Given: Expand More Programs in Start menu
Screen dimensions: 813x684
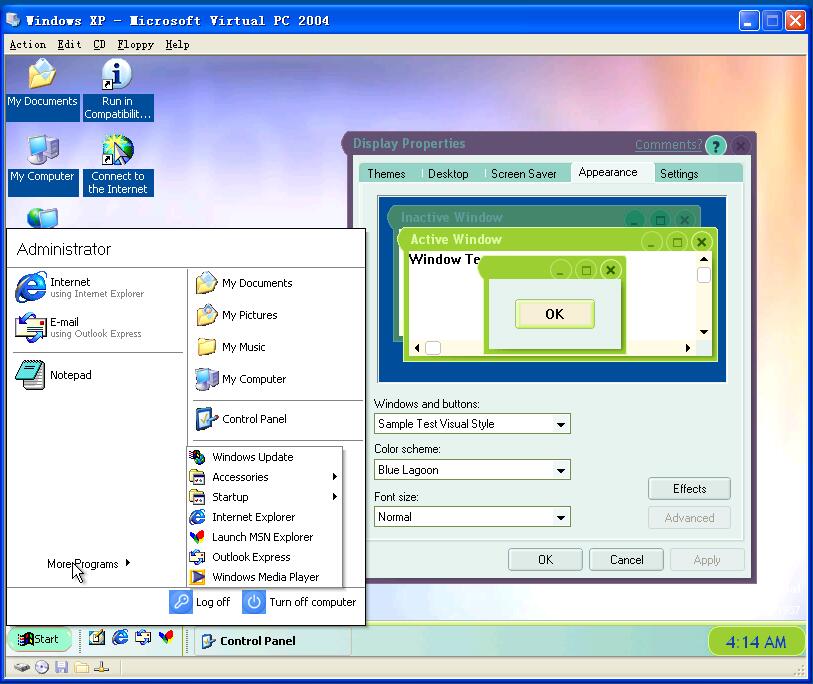Looking at the screenshot, I should pyautogui.click(x=88, y=564).
